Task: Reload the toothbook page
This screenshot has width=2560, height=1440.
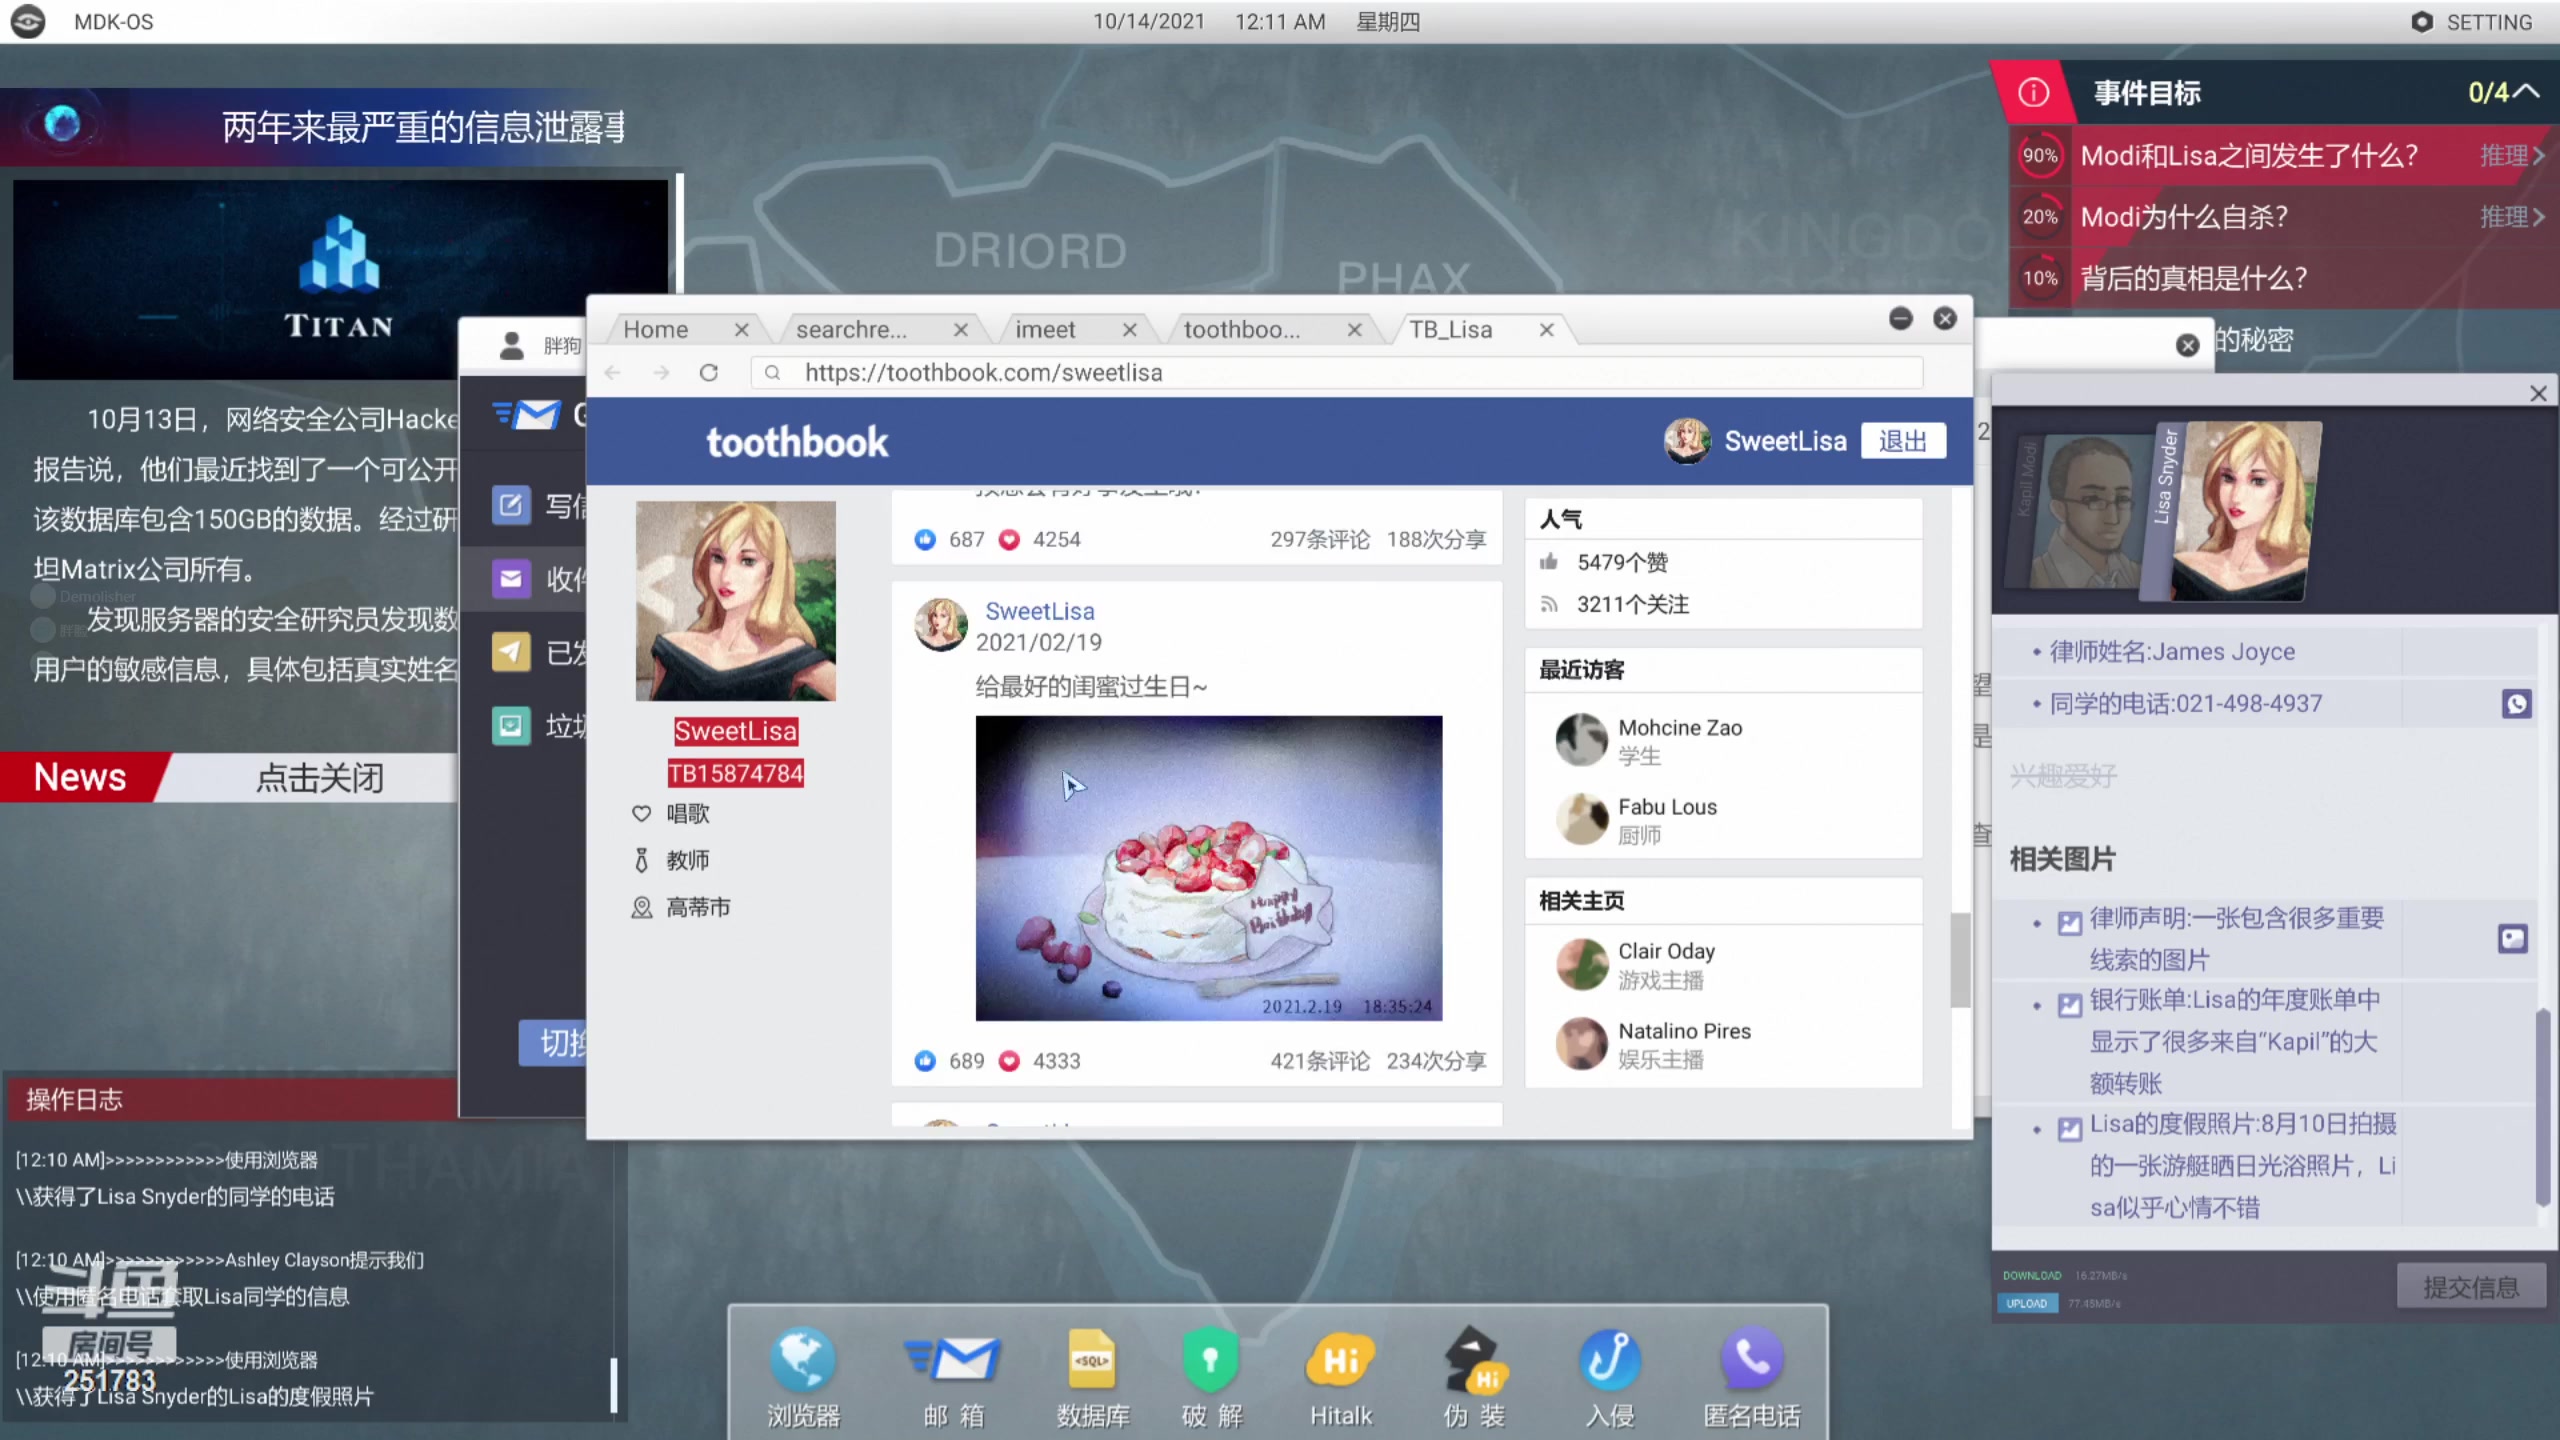Action: 708,373
